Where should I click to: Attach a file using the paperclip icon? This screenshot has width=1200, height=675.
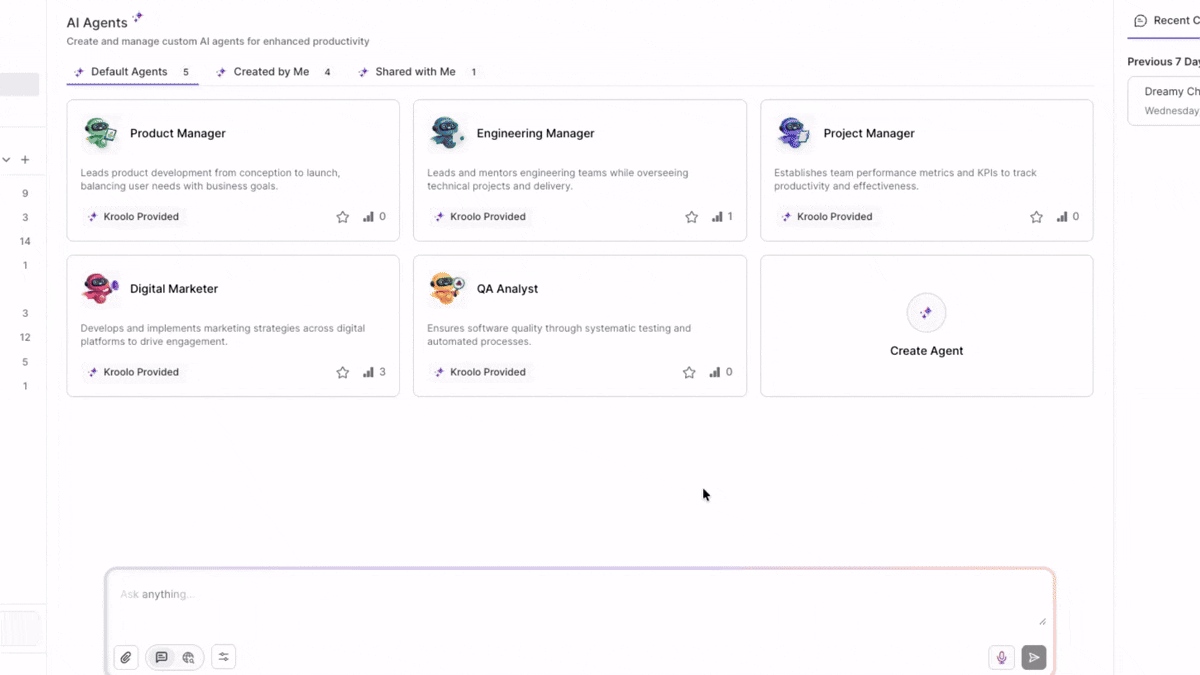click(x=126, y=657)
